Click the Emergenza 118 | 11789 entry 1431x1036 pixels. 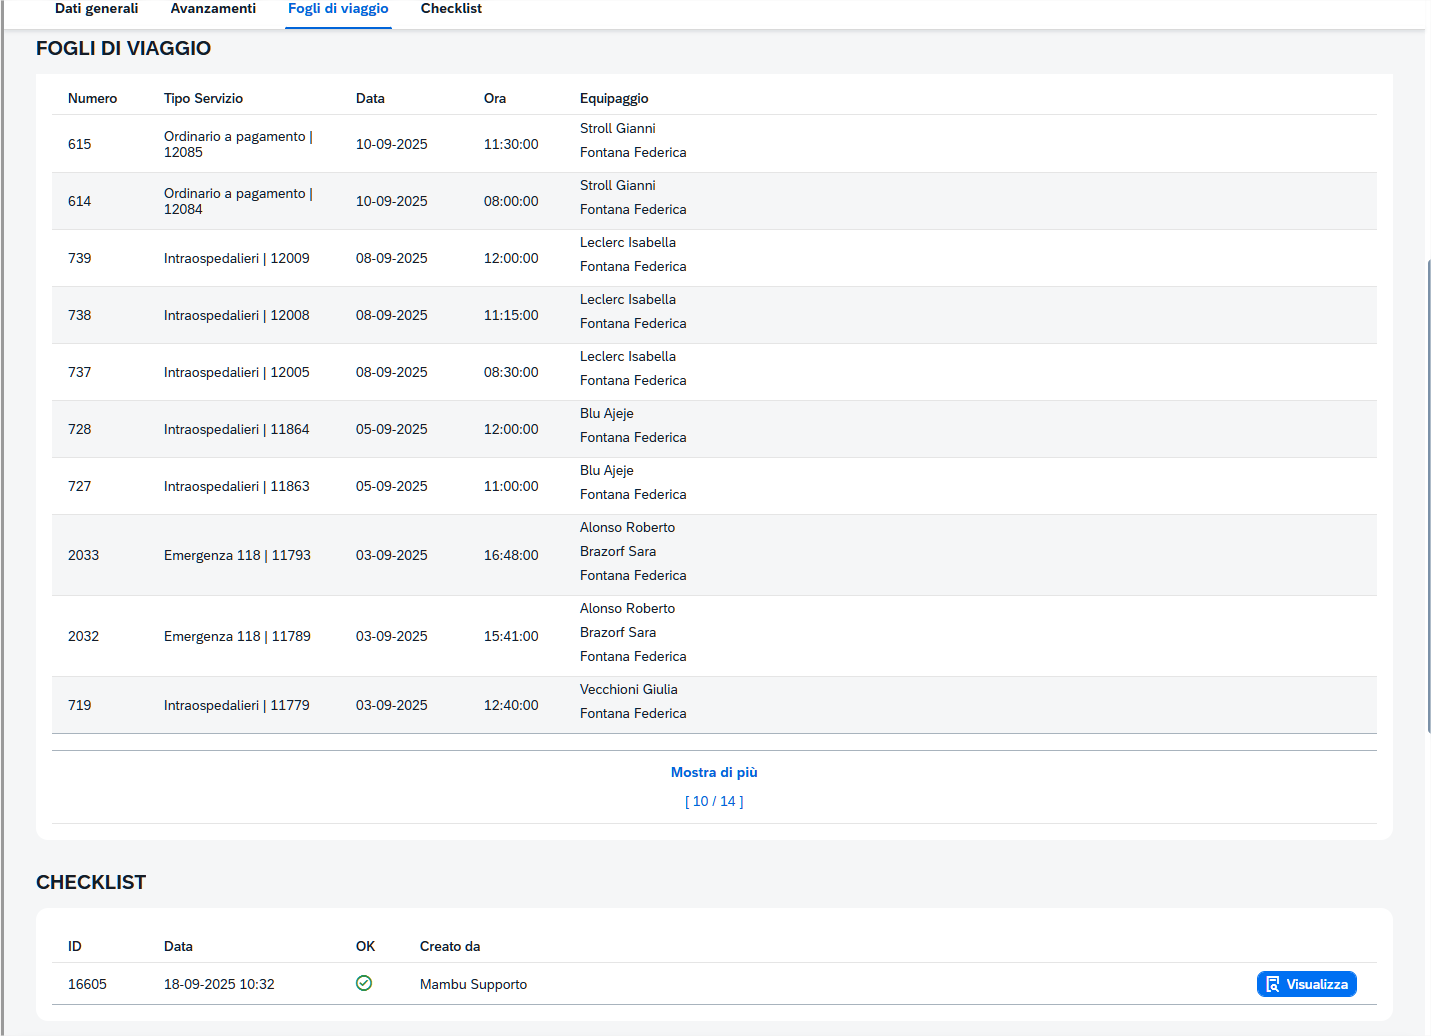coord(237,636)
